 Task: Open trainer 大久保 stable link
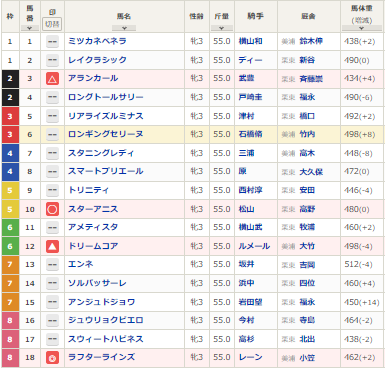[311, 172]
